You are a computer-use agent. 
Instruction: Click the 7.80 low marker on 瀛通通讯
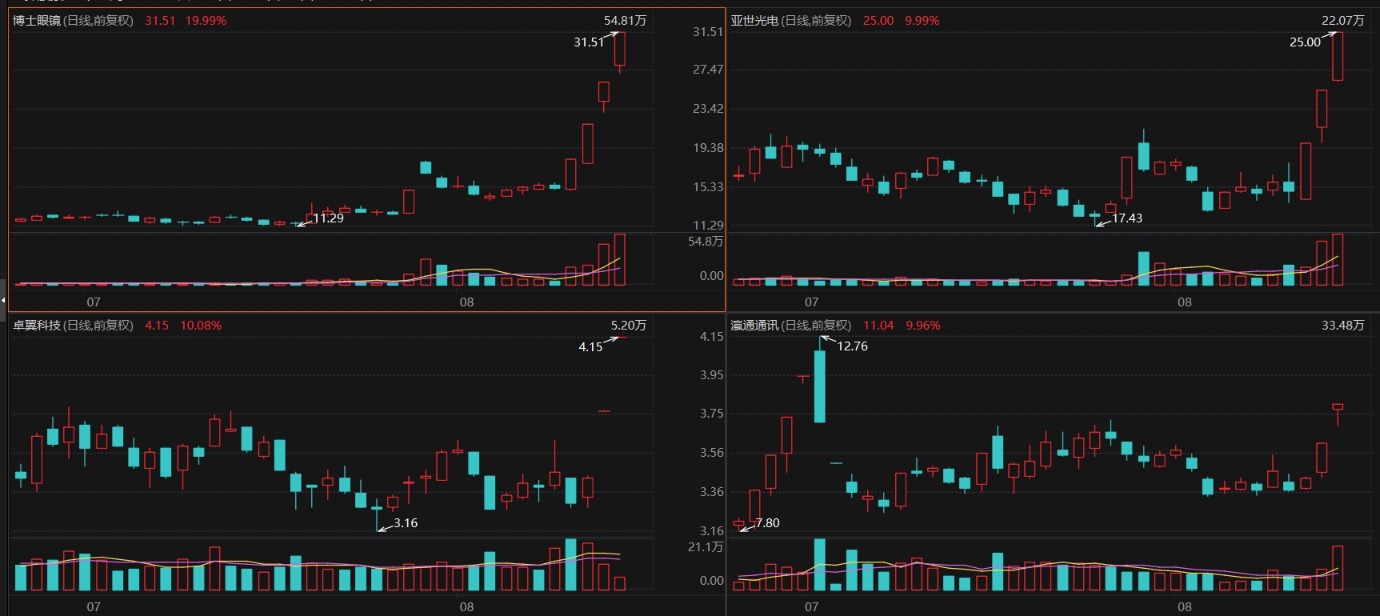click(x=768, y=524)
